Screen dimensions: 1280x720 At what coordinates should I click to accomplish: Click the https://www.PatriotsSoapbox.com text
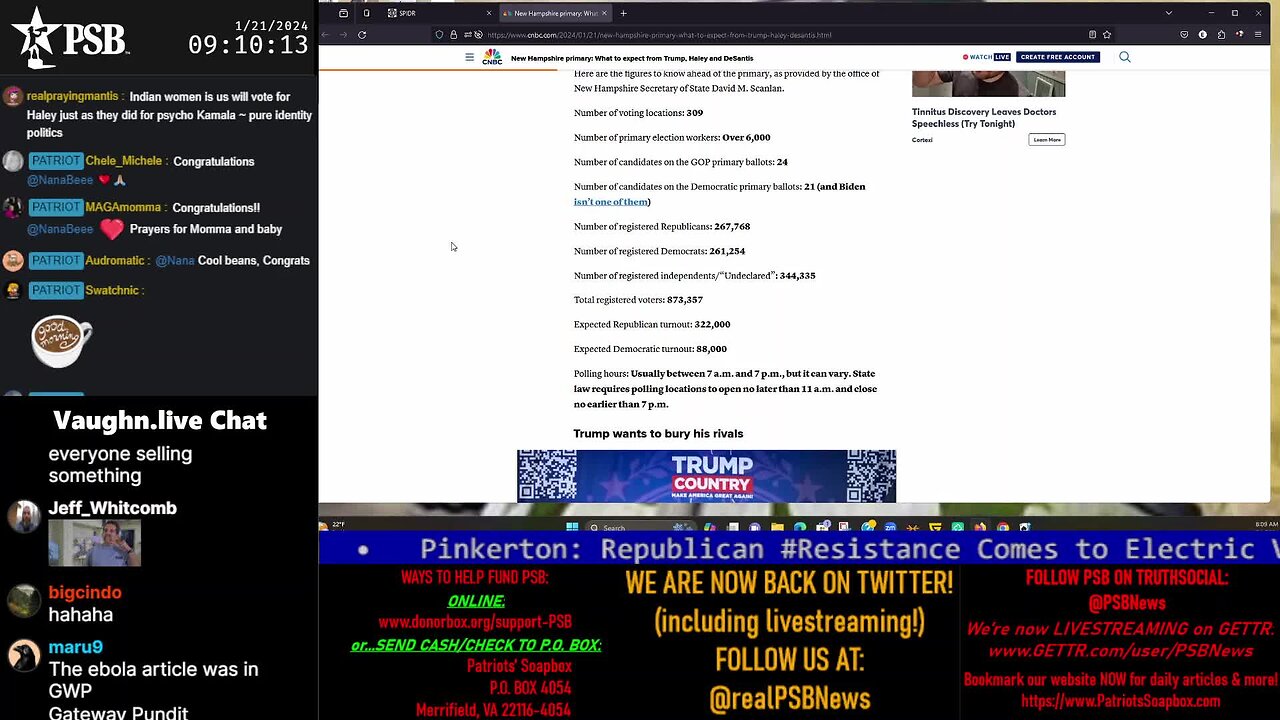1120,701
